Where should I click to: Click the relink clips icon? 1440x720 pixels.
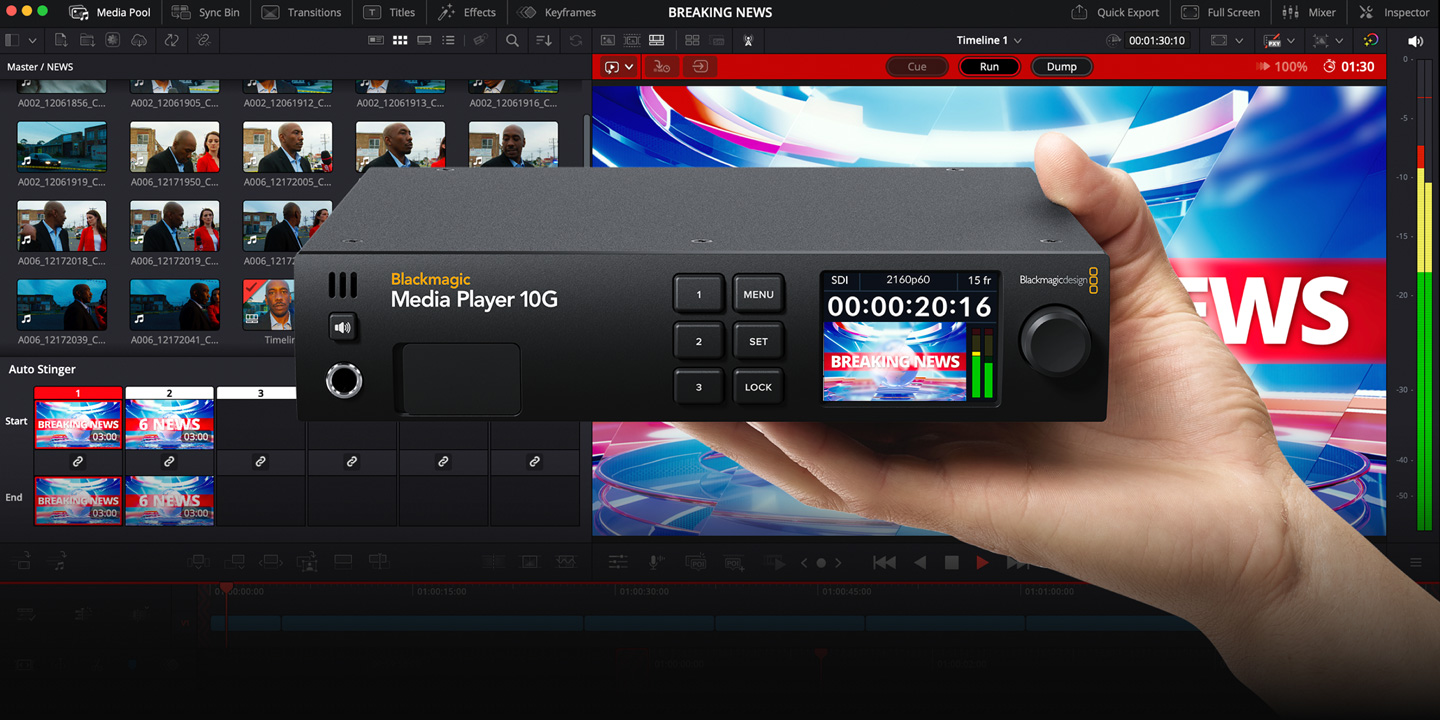point(204,40)
